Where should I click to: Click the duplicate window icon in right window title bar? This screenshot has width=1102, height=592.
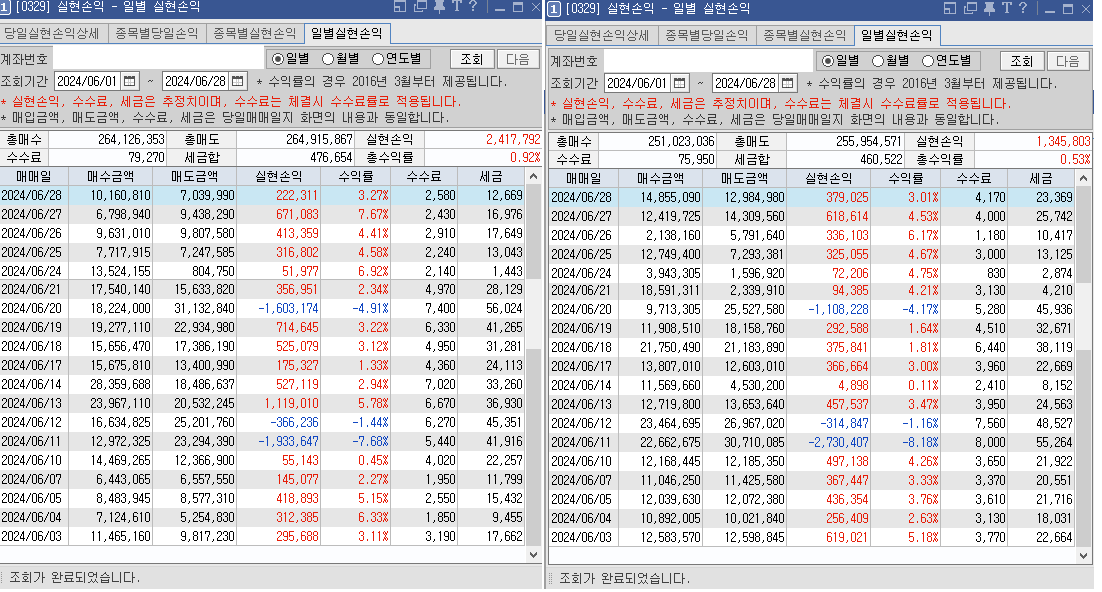tap(971, 8)
